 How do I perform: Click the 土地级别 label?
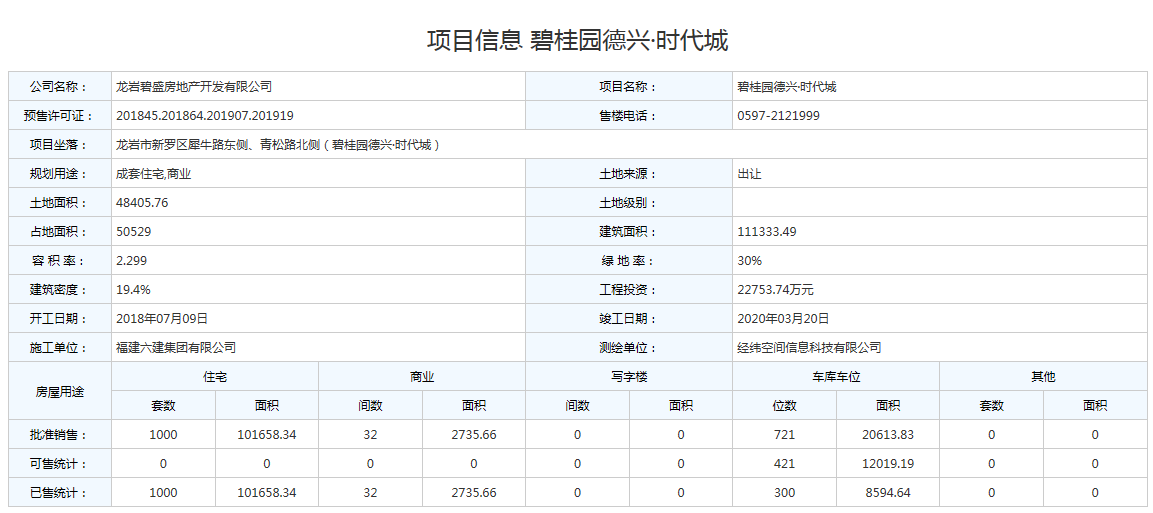[627, 203]
